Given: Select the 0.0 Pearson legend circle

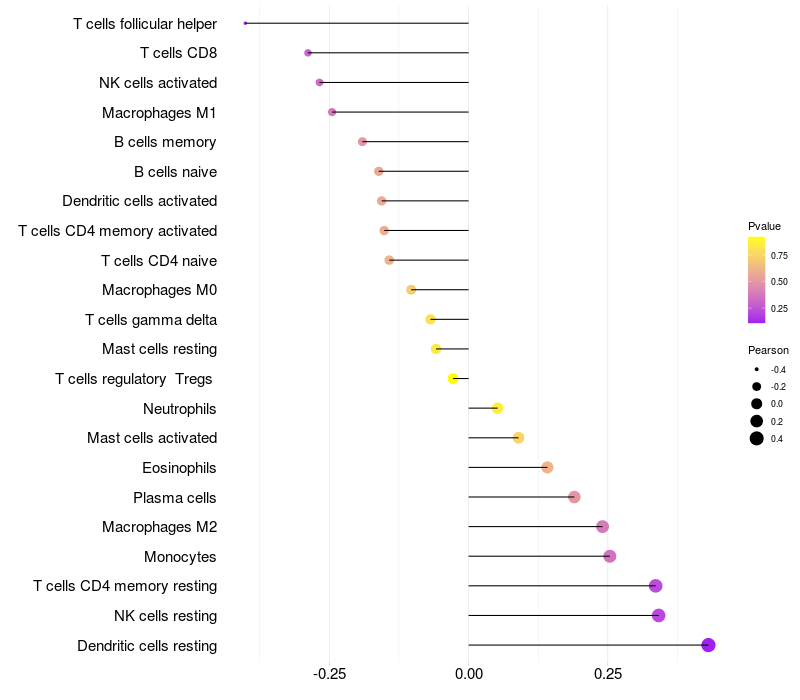Looking at the screenshot, I should point(757,404).
